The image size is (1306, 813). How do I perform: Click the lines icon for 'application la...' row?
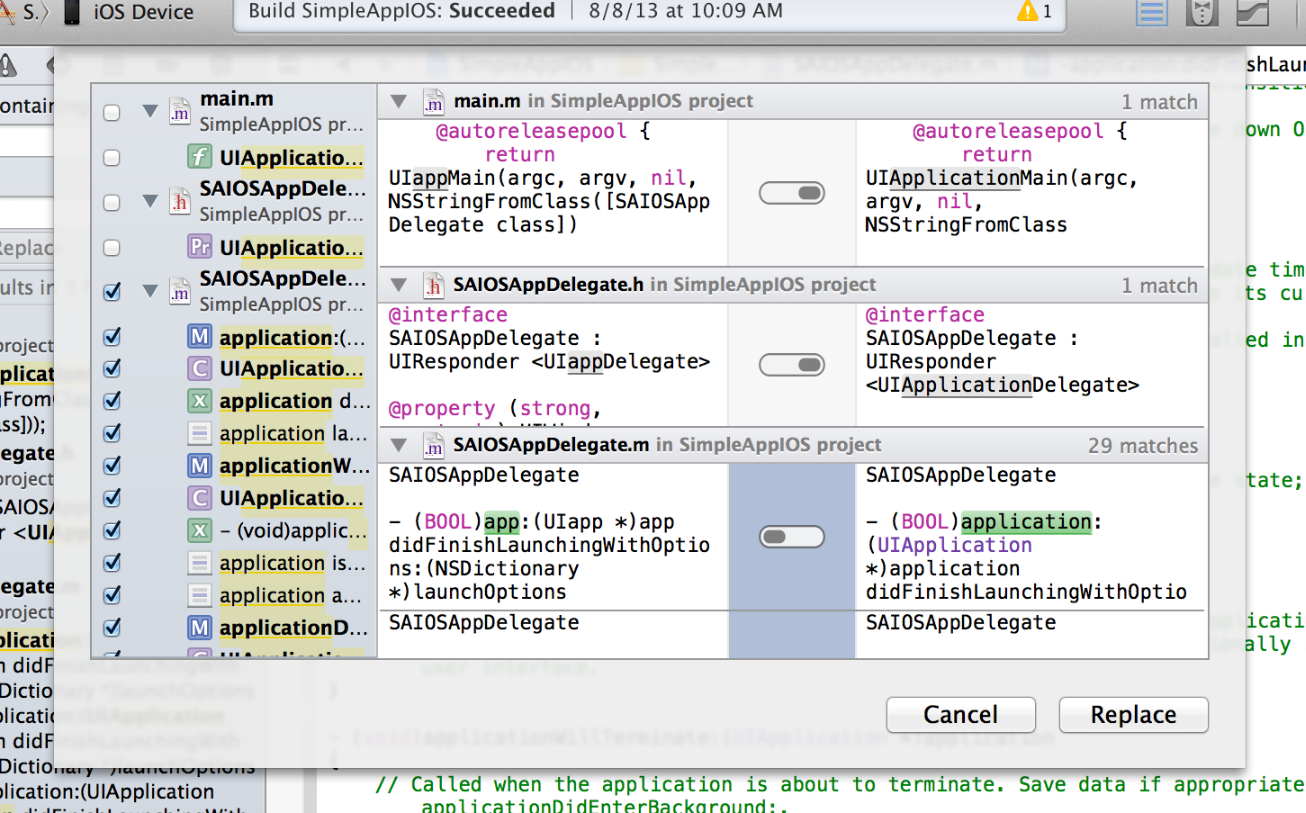coord(200,433)
